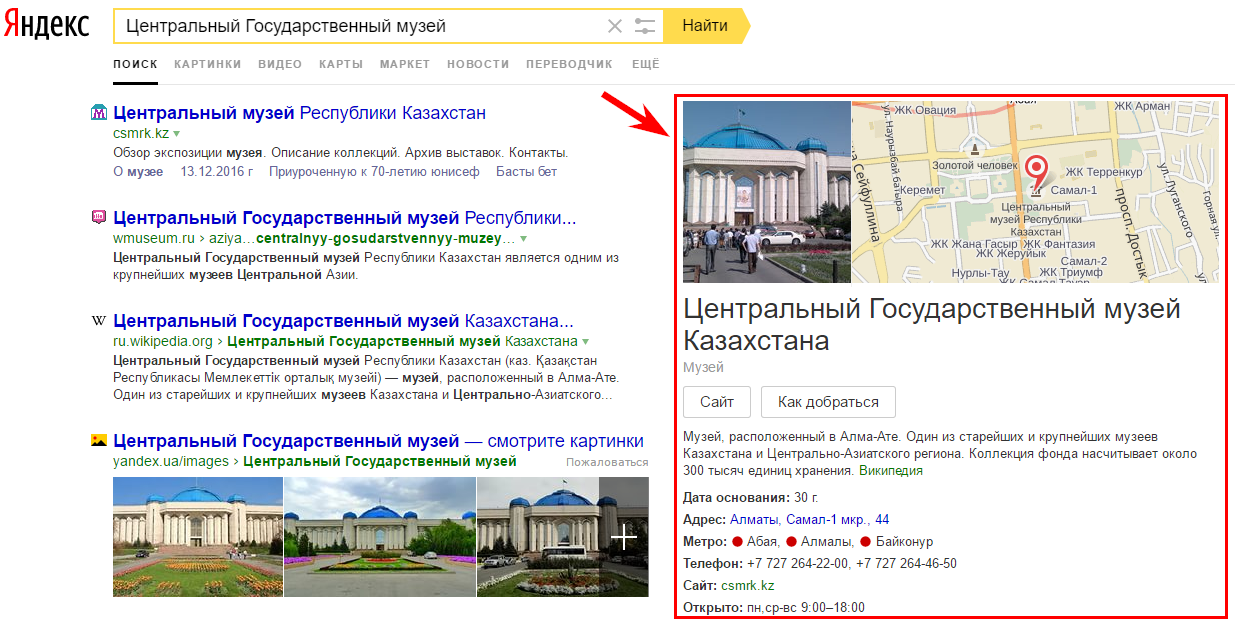This screenshot has width=1235, height=622.
Task: Click the phone number +7 727 264-22-00
Action: pos(797,564)
